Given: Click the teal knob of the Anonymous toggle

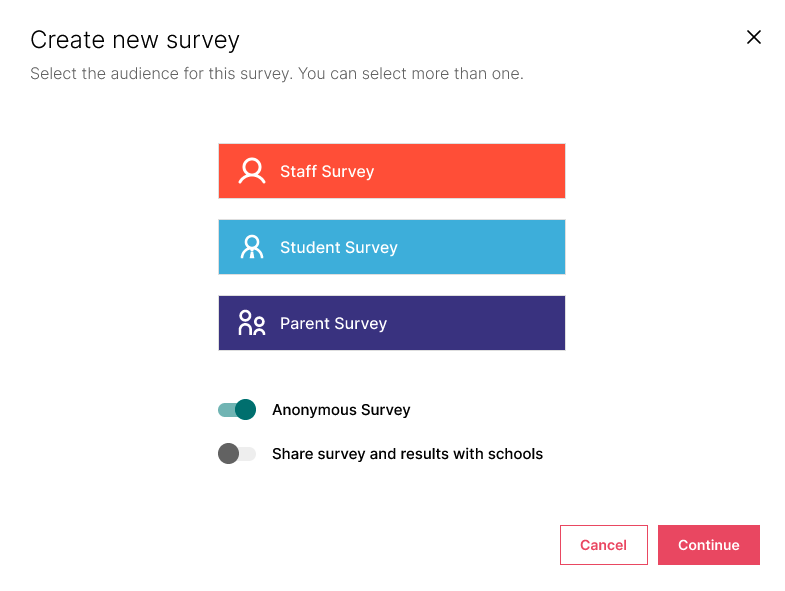Looking at the screenshot, I should tap(246, 409).
